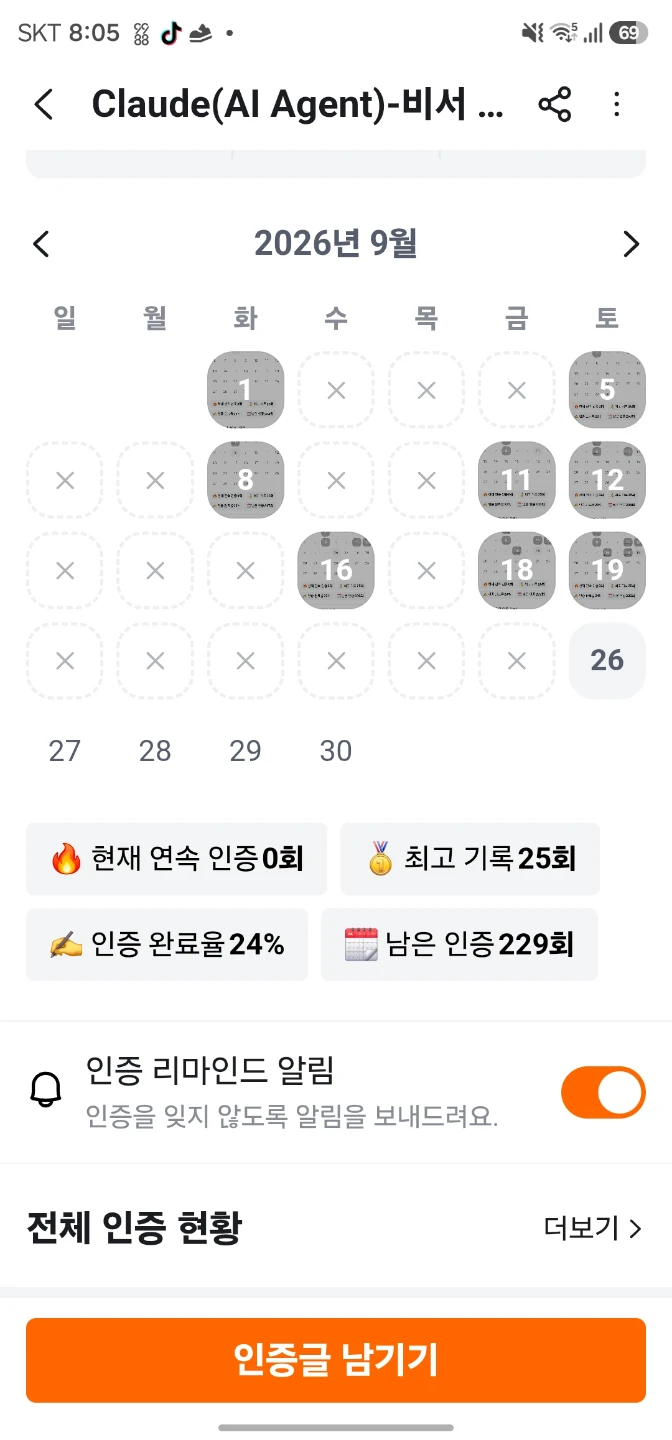Open the certification thumbnail for day 1
The height and width of the screenshot is (1440, 672).
[x=245, y=390]
